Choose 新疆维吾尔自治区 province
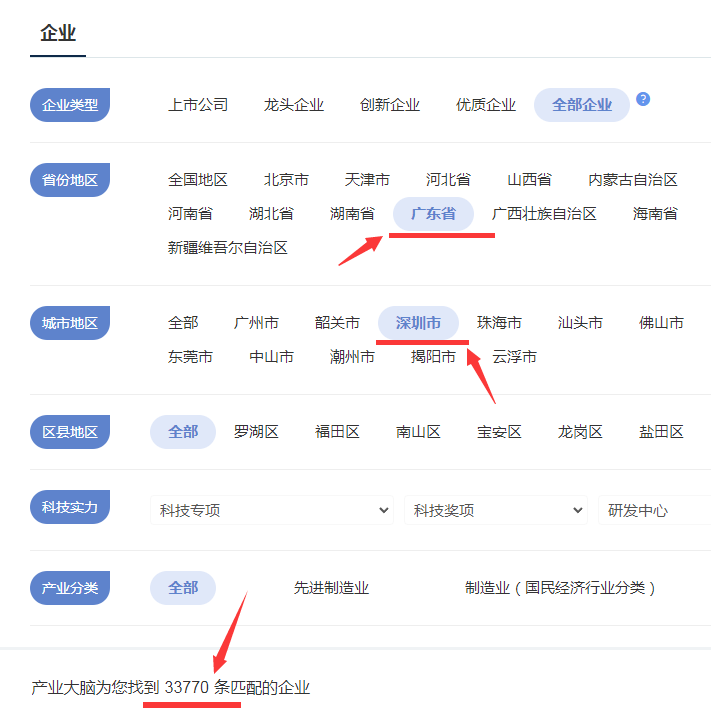Viewport: 711px width, 726px height. point(228,247)
